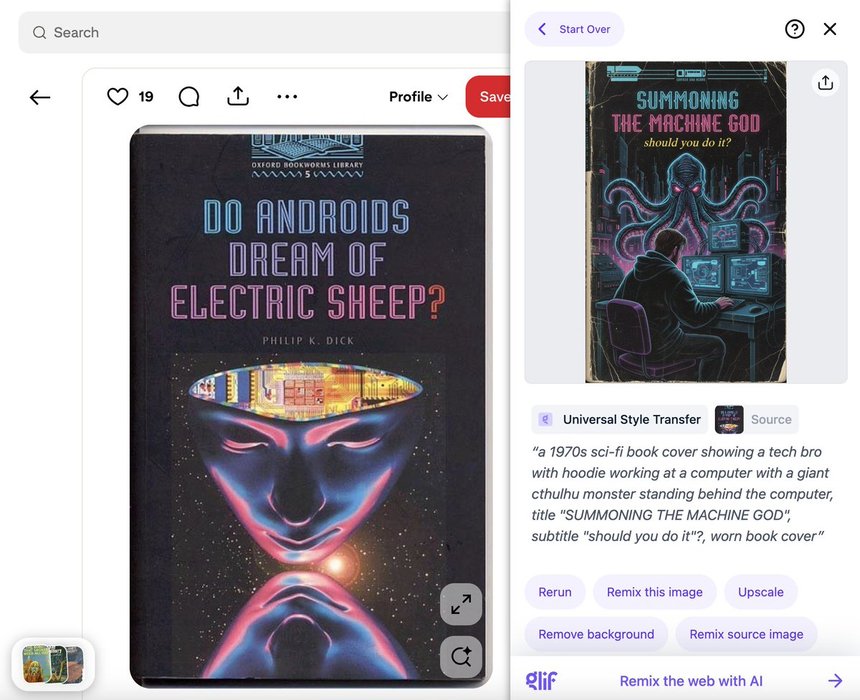Click the Remove background button
This screenshot has width=860, height=700.
[x=596, y=634]
